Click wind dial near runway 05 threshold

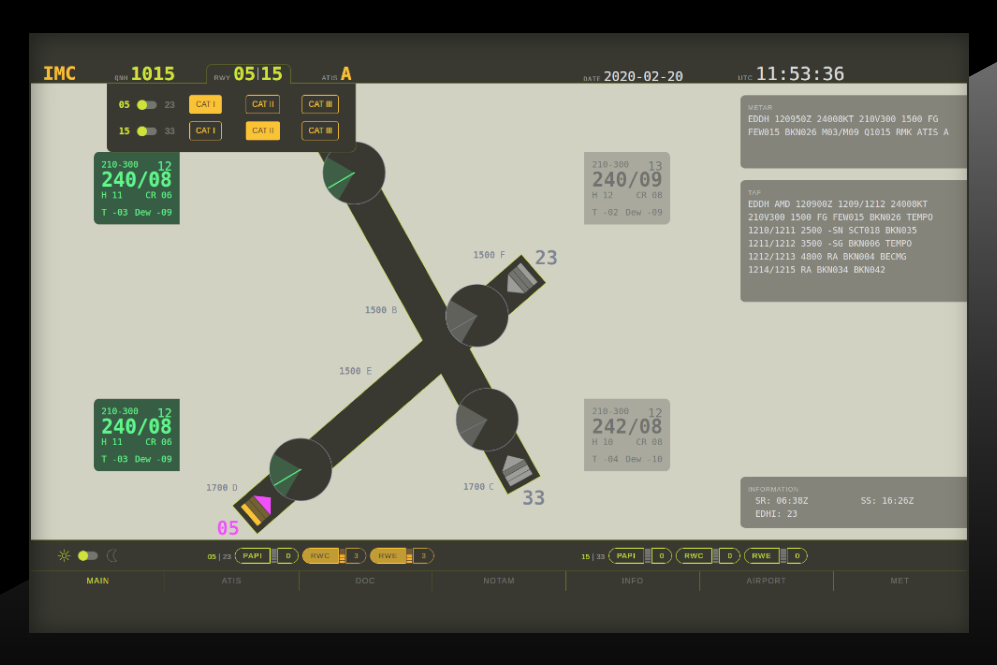[300, 469]
